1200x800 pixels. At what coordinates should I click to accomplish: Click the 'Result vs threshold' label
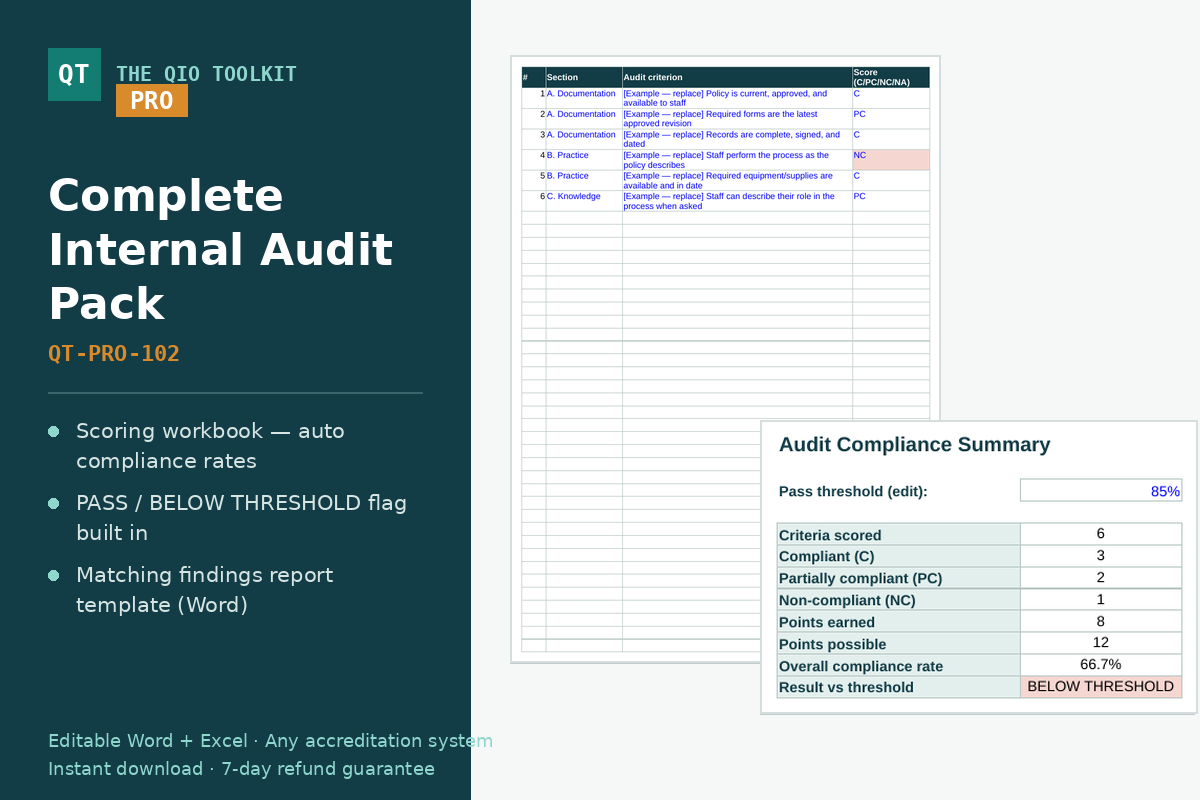[898, 687]
